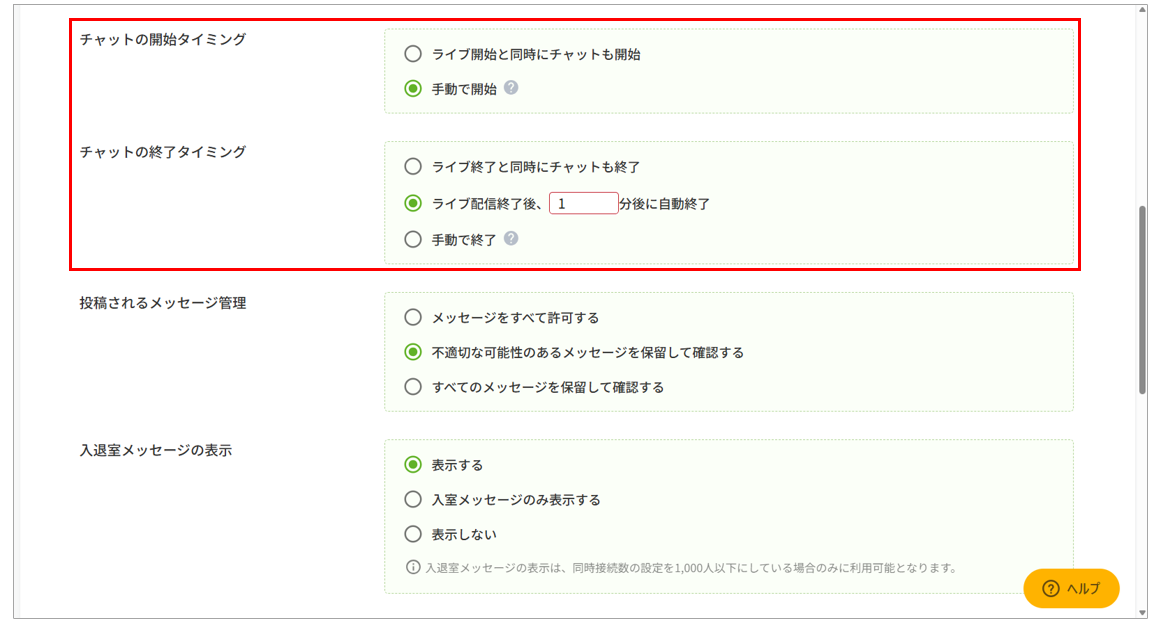Image resolution: width=1155 pixels, height=622 pixels.
Task: Click the question mark inside ヘルプ button
Action: (x=1051, y=588)
